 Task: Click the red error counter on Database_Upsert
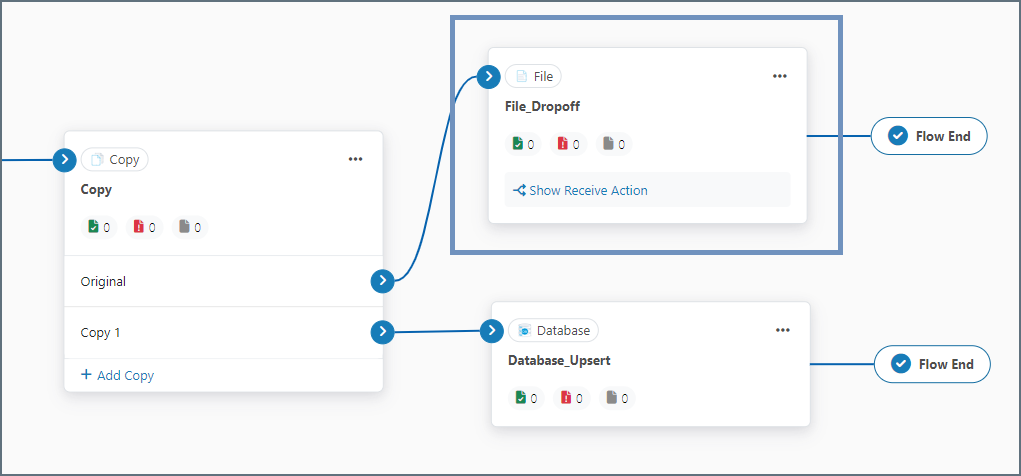571,398
